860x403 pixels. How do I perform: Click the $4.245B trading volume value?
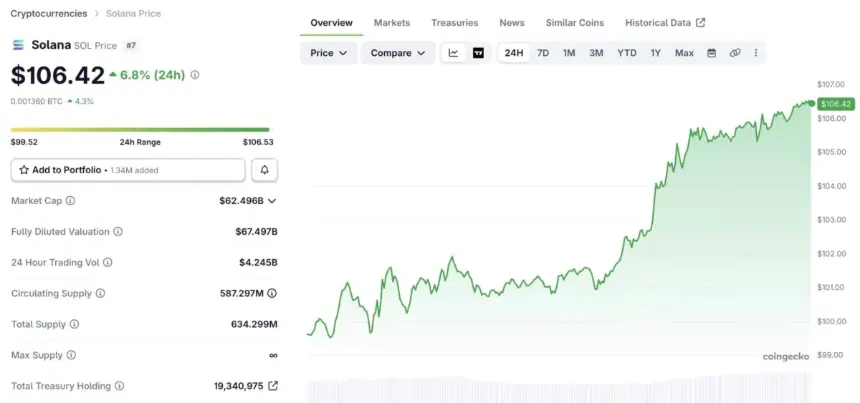pyautogui.click(x=258, y=263)
